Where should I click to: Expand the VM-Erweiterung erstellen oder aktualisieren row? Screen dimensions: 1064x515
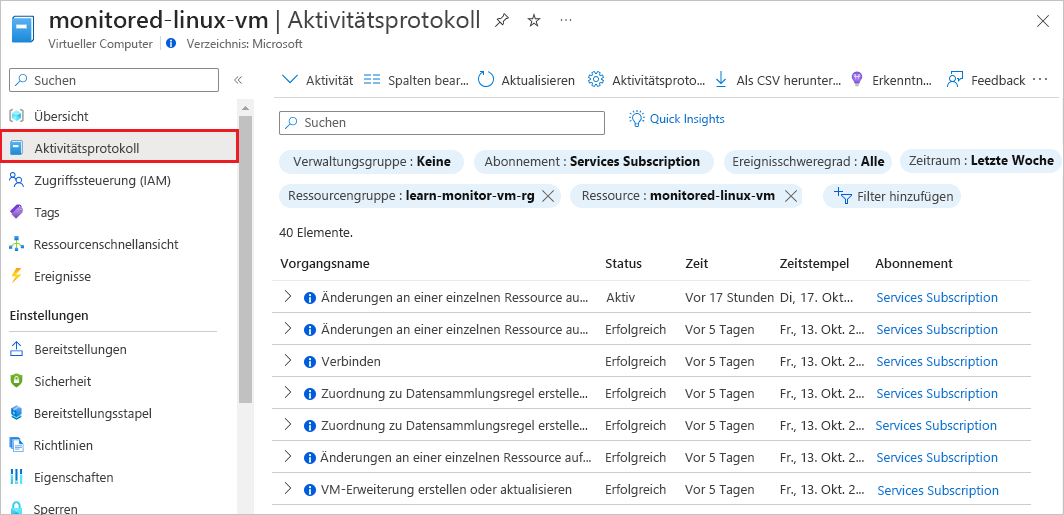(288, 488)
